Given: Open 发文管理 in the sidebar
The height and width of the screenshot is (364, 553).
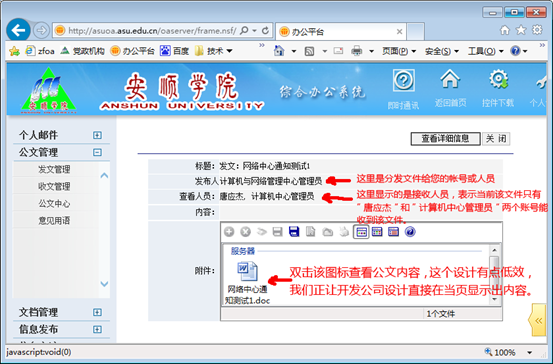Looking at the screenshot, I should click(x=54, y=170).
